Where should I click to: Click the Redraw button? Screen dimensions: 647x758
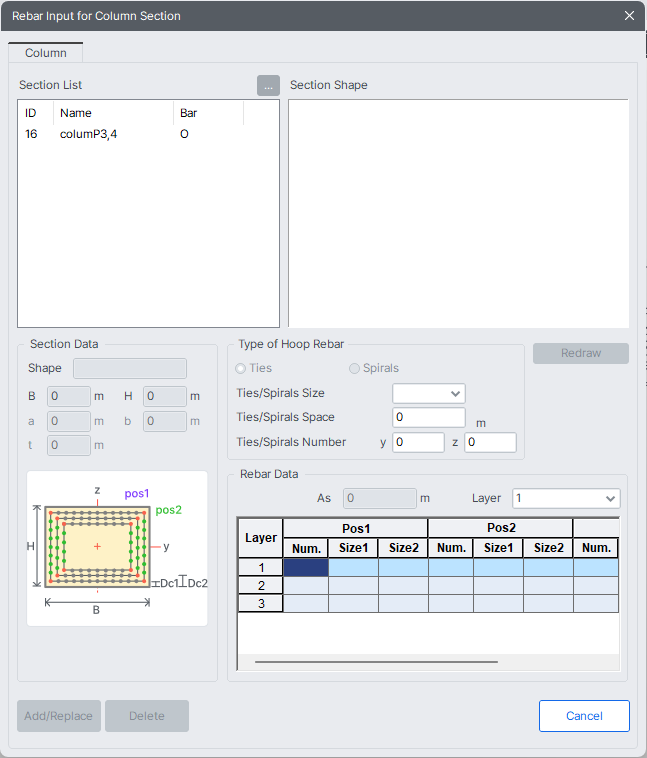point(581,353)
